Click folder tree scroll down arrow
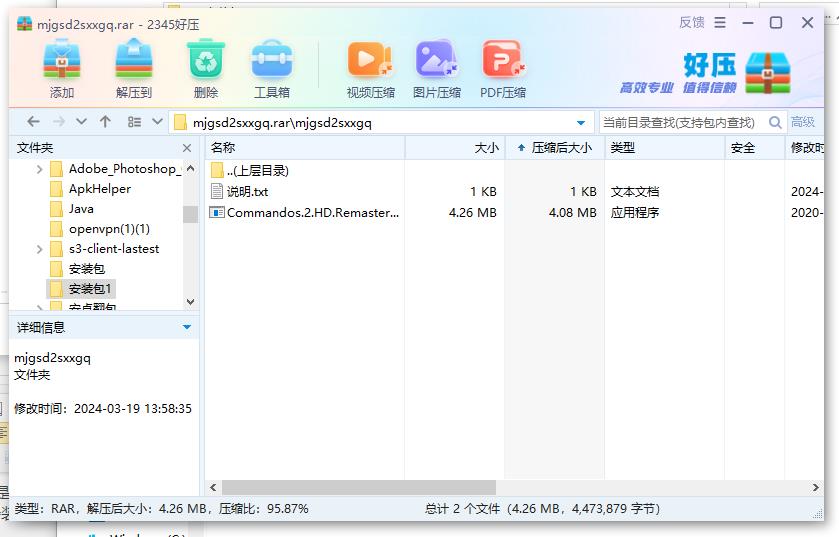Image resolution: width=839 pixels, height=537 pixels. 190,302
